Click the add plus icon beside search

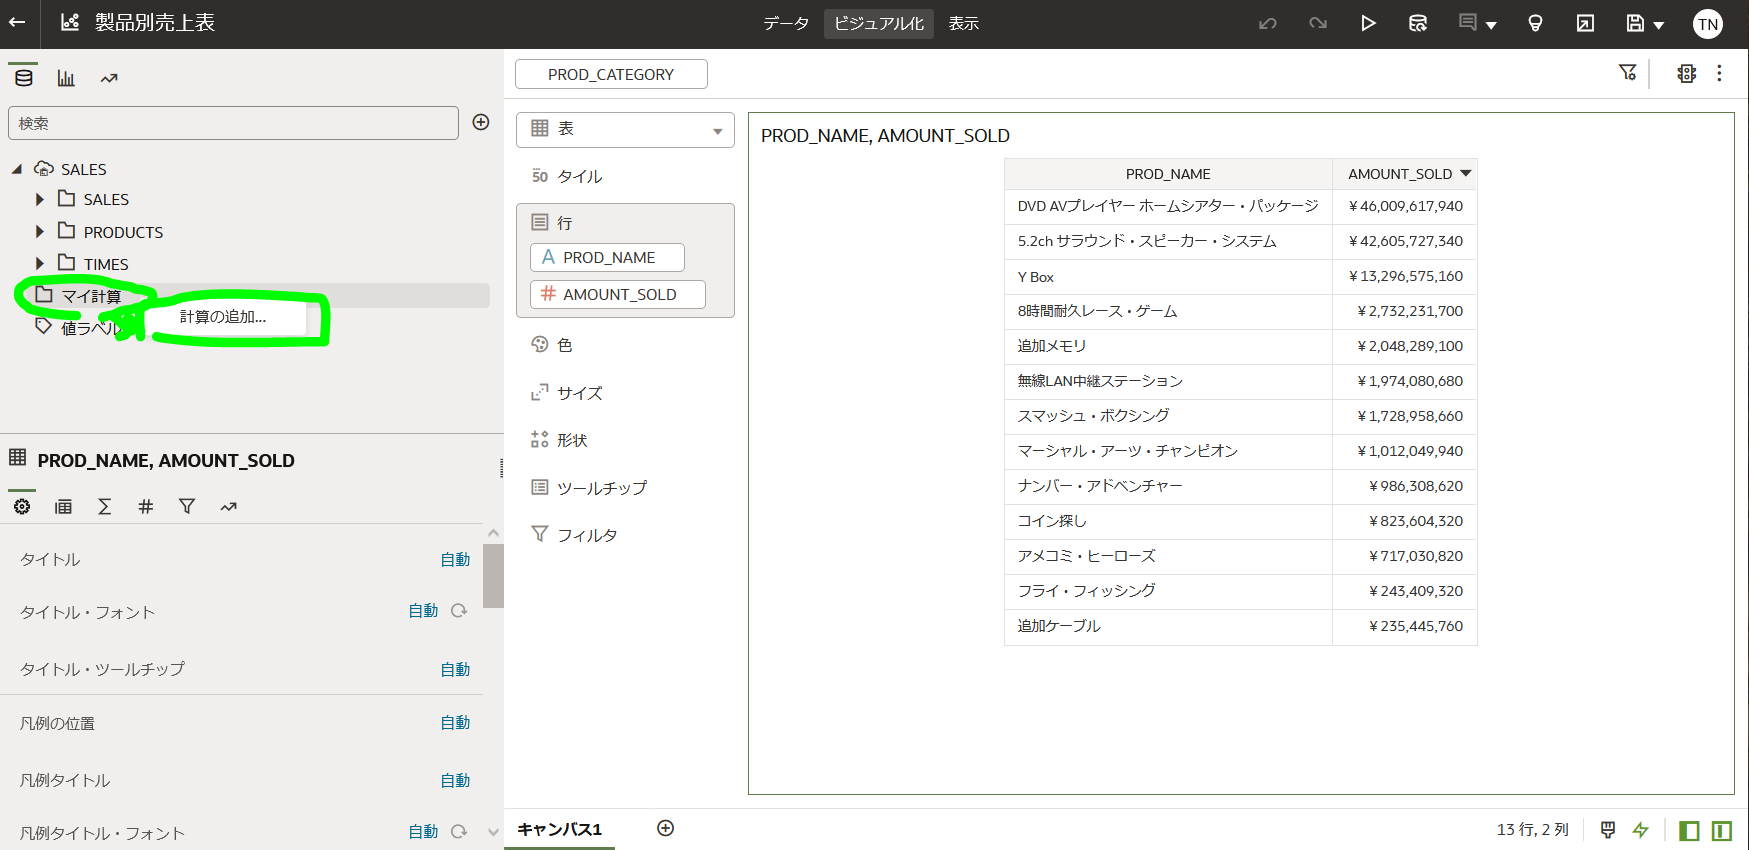click(x=481, y=122)
